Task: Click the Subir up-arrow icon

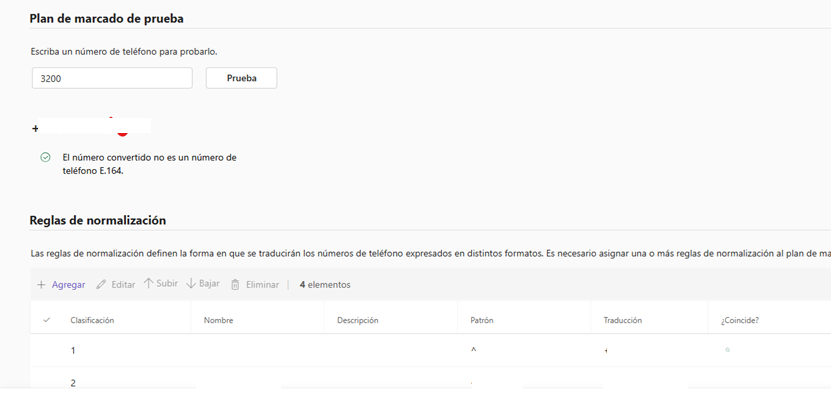Action: point(149,283)
